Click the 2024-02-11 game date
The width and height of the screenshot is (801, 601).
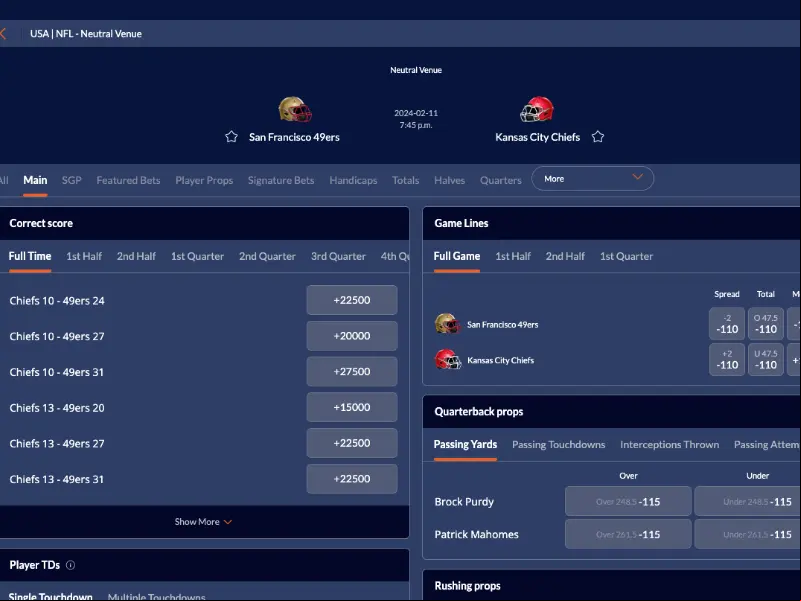click(x=416, y=113)
